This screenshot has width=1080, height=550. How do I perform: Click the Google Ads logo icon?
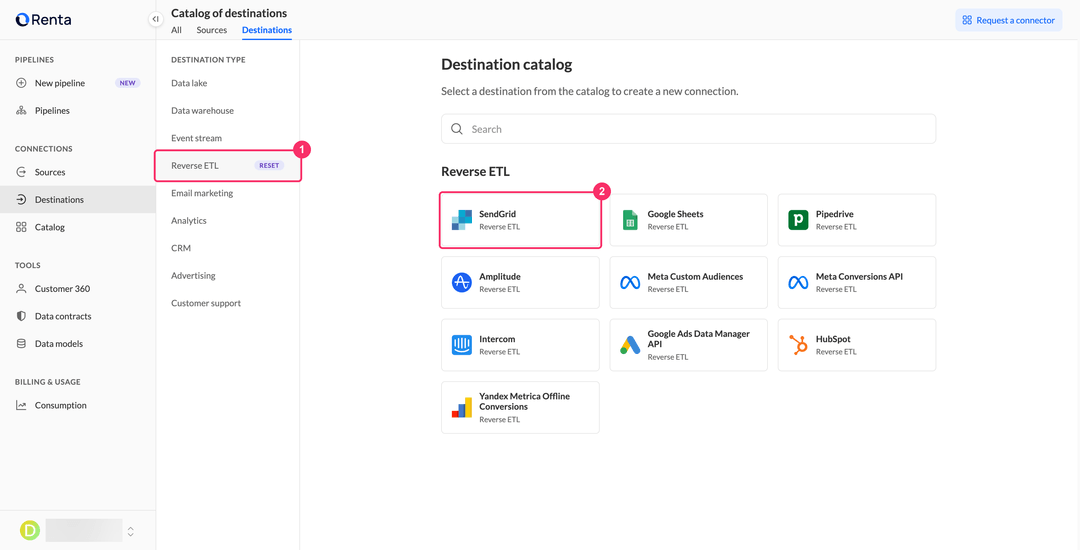coord(630,345)
